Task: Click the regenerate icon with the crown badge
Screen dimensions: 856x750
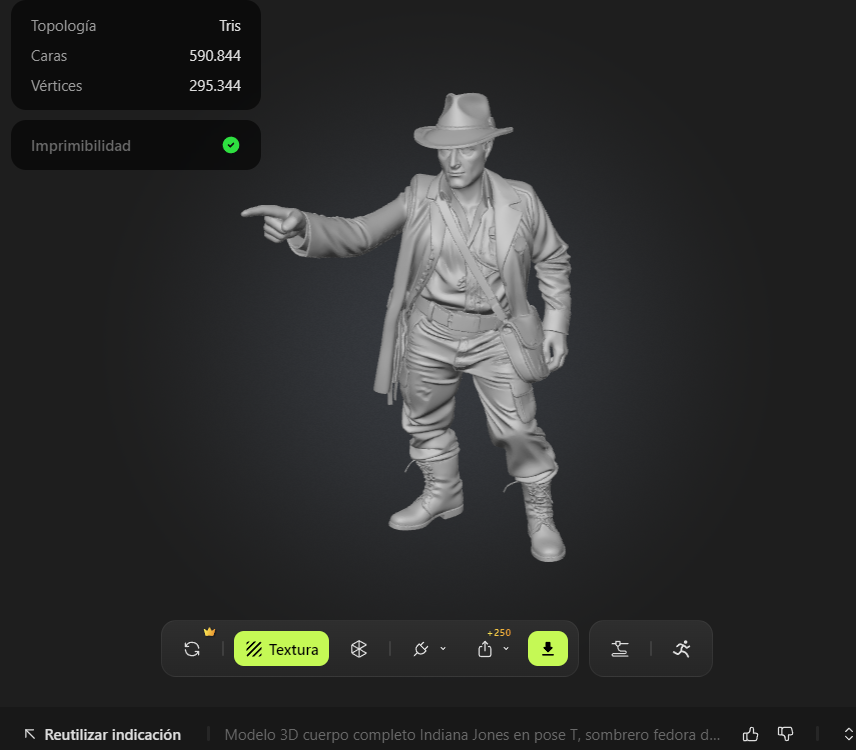Action: (192, 649)
